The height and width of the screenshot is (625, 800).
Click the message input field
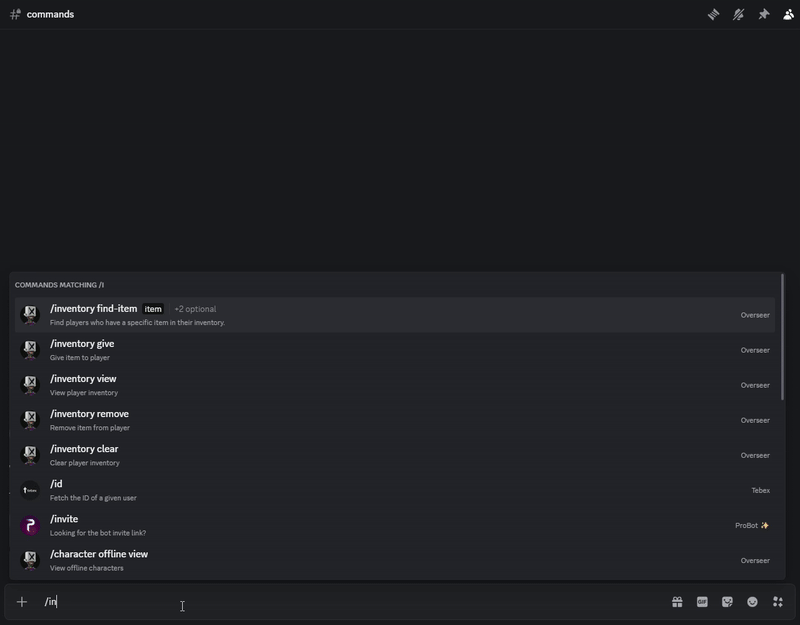tap(350, 602)
